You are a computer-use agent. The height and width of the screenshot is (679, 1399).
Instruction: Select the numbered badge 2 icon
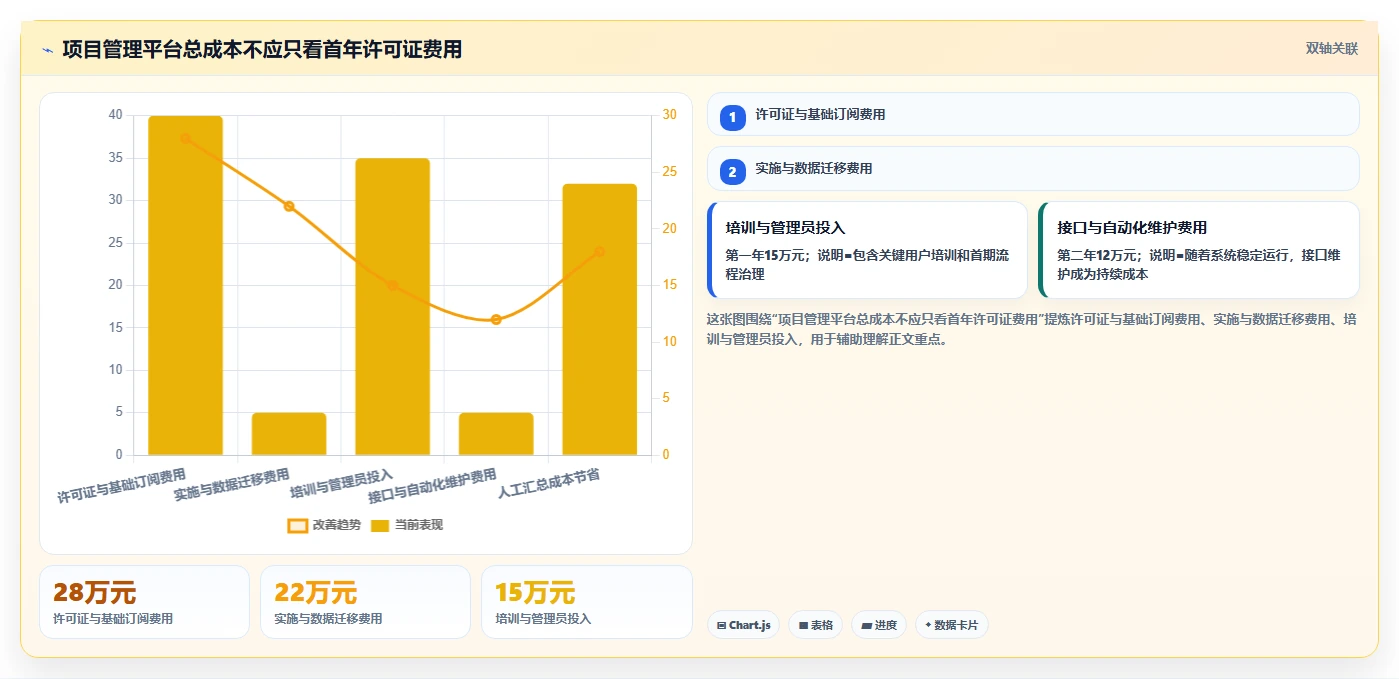(732, 172)
